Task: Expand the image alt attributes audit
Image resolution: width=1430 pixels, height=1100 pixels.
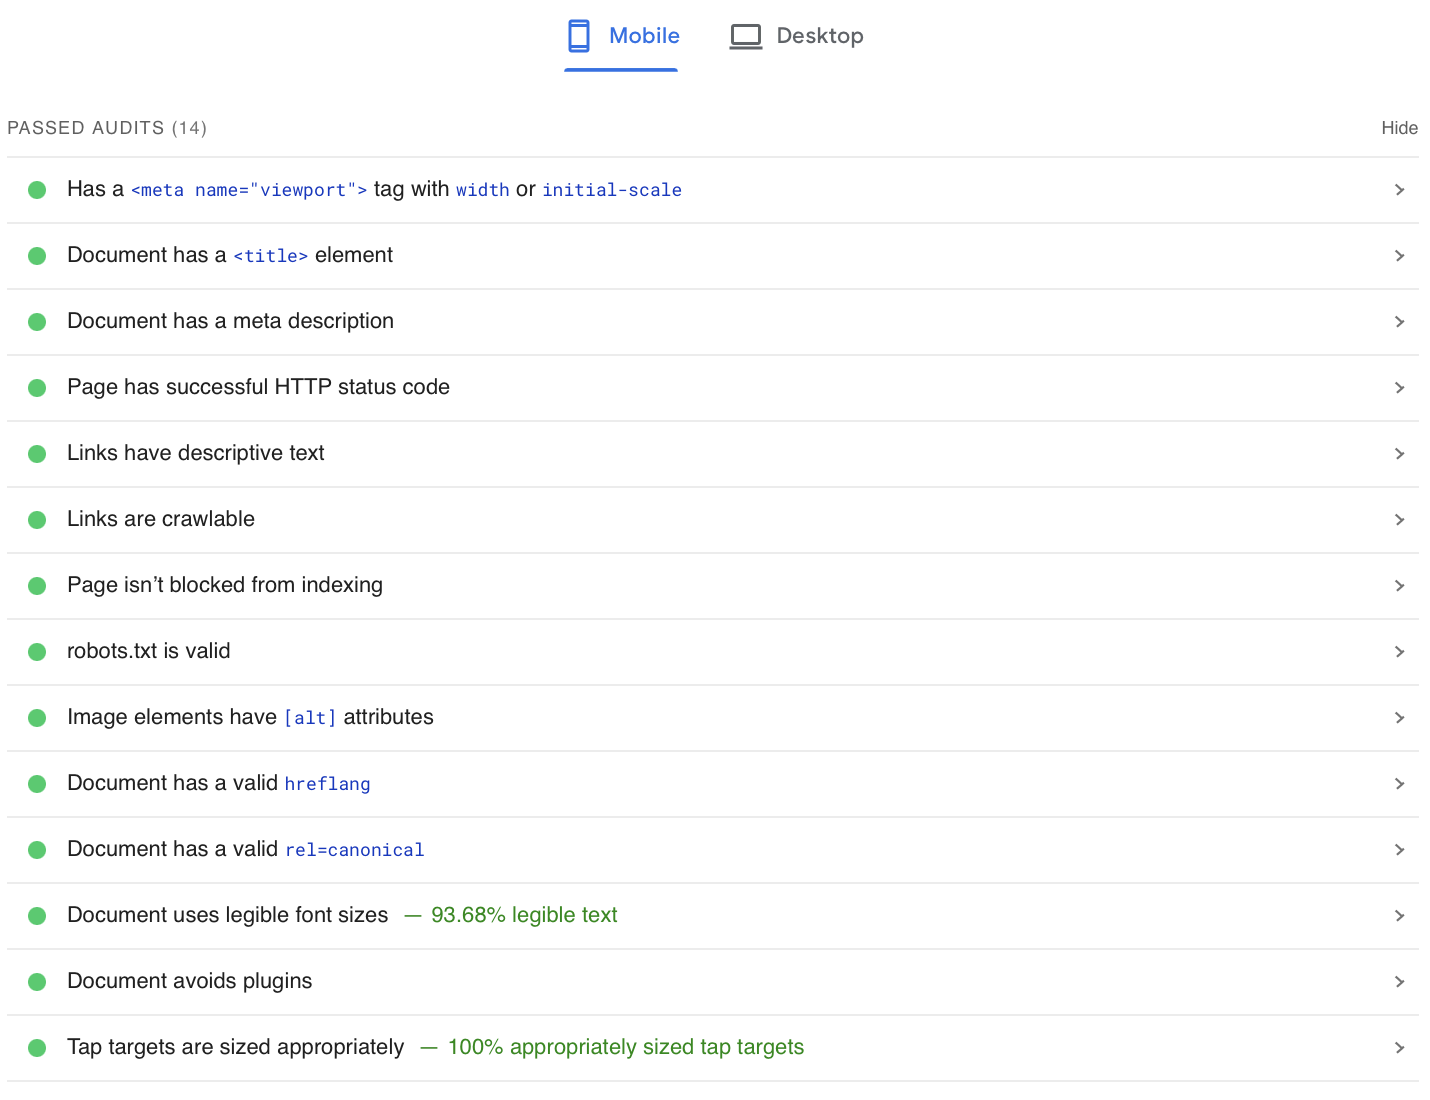Action: [x=1399, y=717]
